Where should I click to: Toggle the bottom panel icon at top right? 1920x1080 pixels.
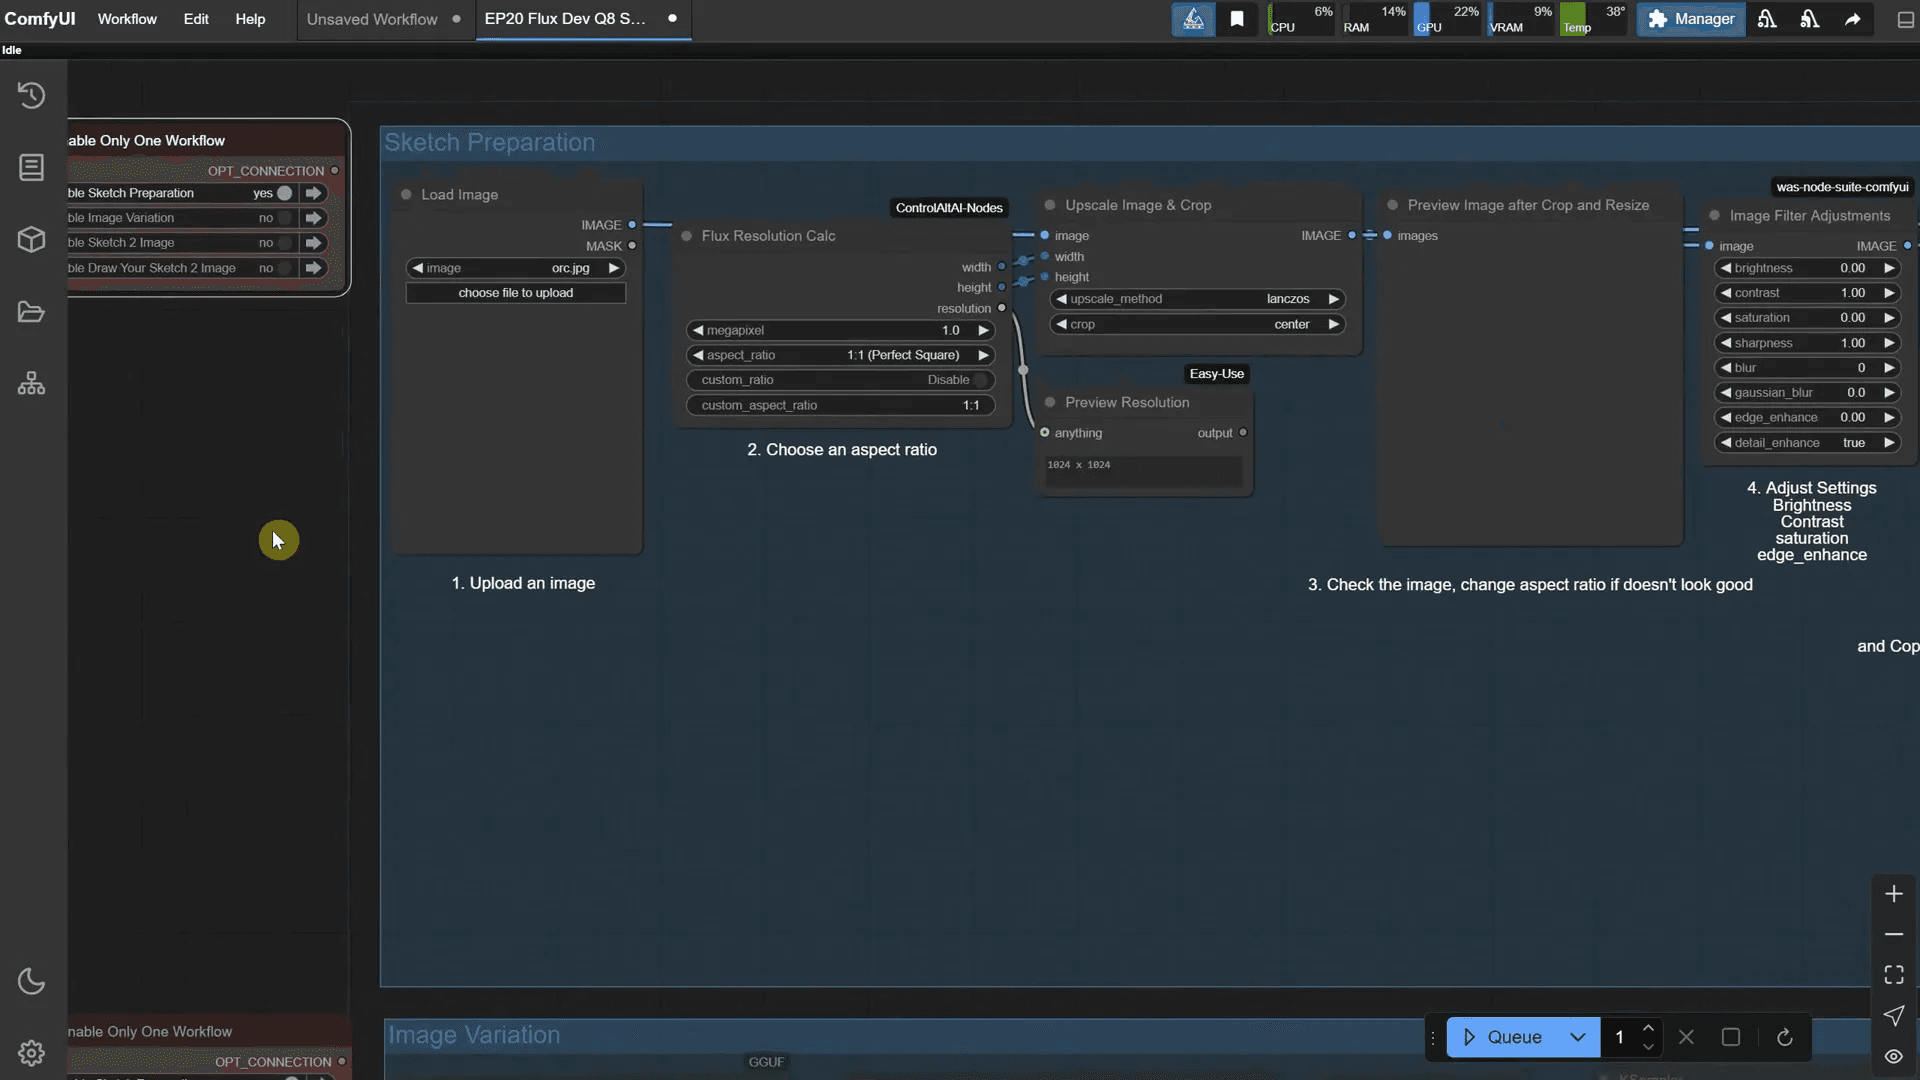(1906, 19)
